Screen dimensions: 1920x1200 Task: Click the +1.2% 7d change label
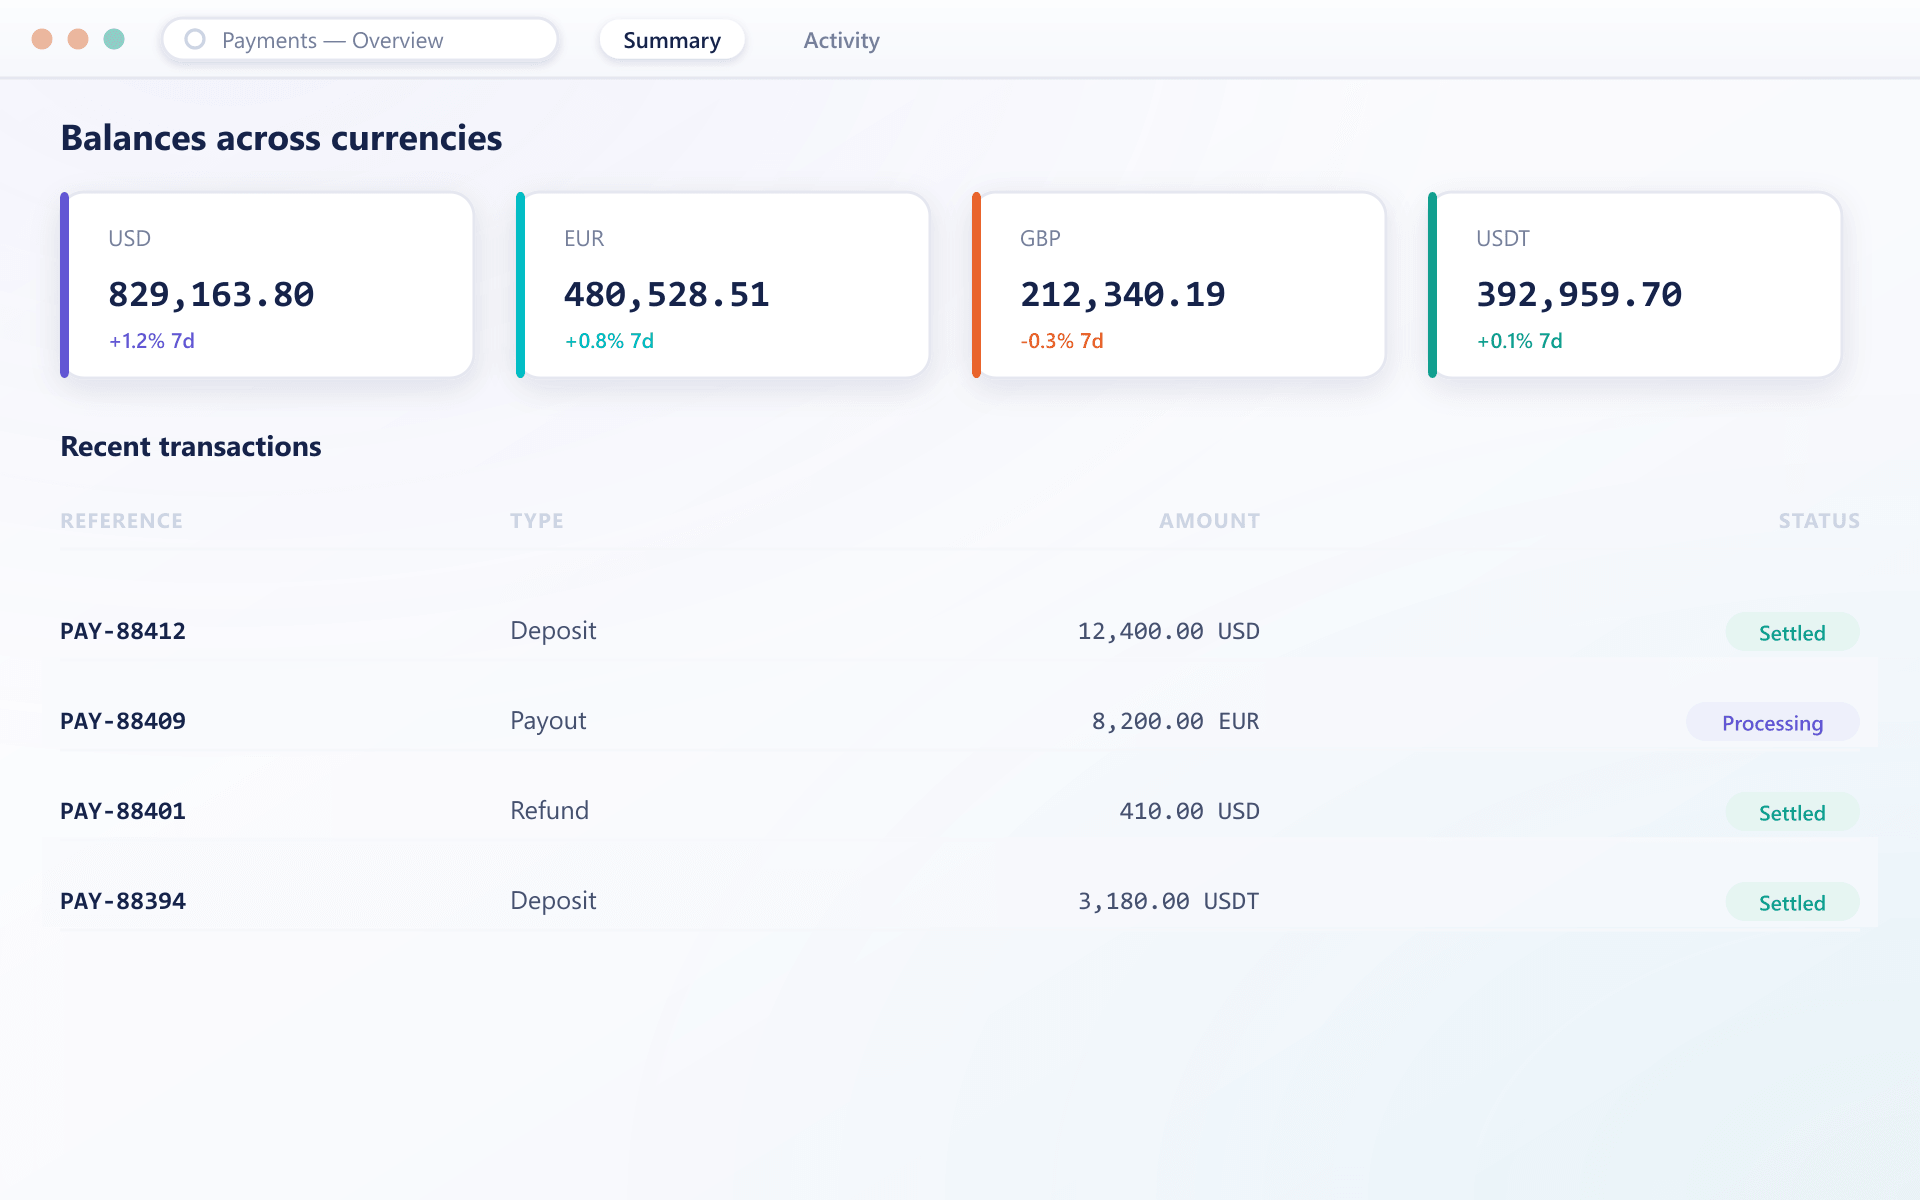click(152, 341)
